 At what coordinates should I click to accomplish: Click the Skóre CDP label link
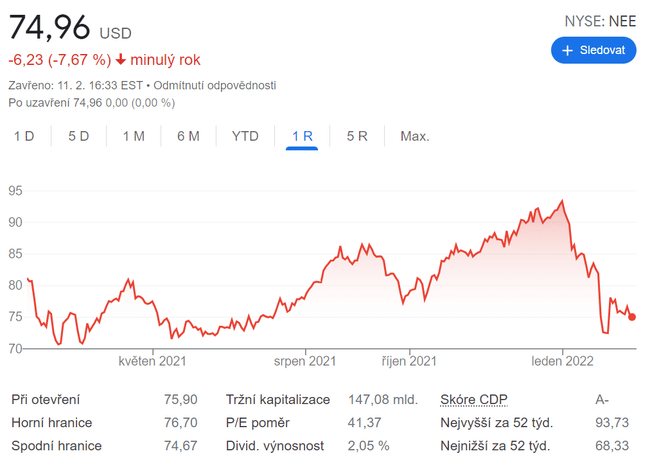[x=475, y=399]
